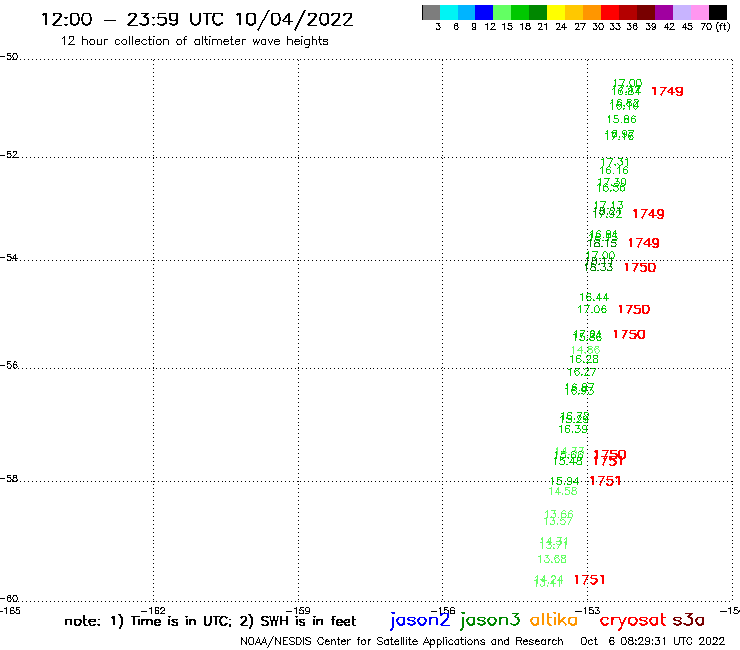Select the dark blue legend swatch
The image size is (740, 650).
[x=484, y=12]
